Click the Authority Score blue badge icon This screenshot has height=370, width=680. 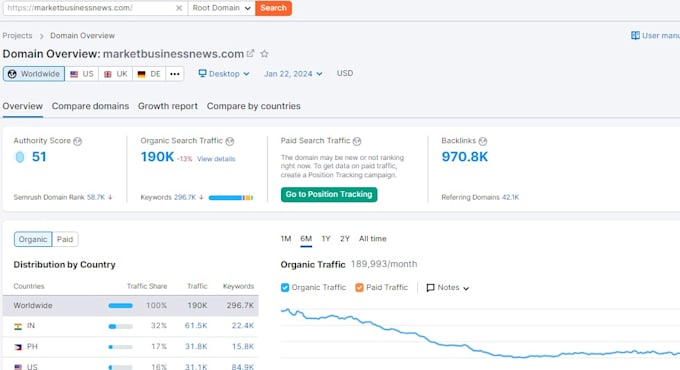(x=20, y=157)
